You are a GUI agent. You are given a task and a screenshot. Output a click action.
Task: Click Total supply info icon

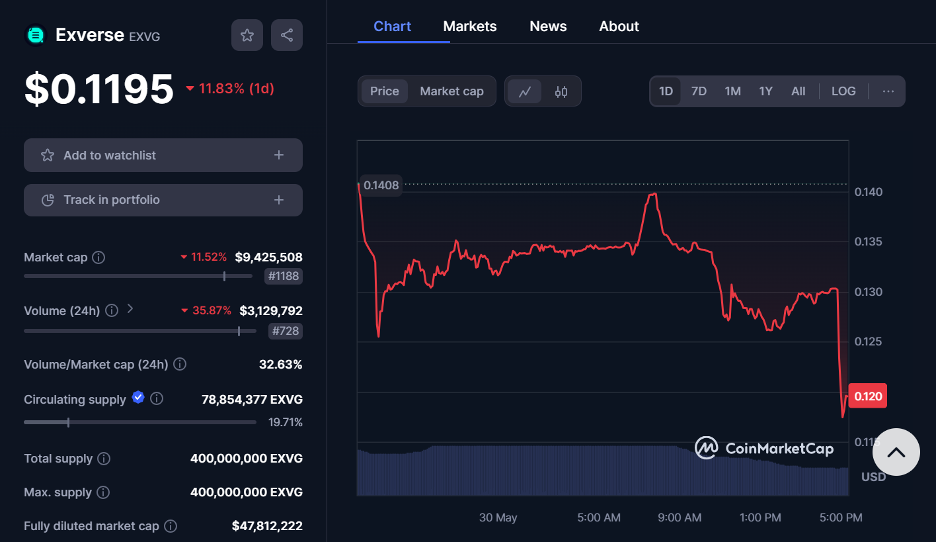[x=104, y=458]
